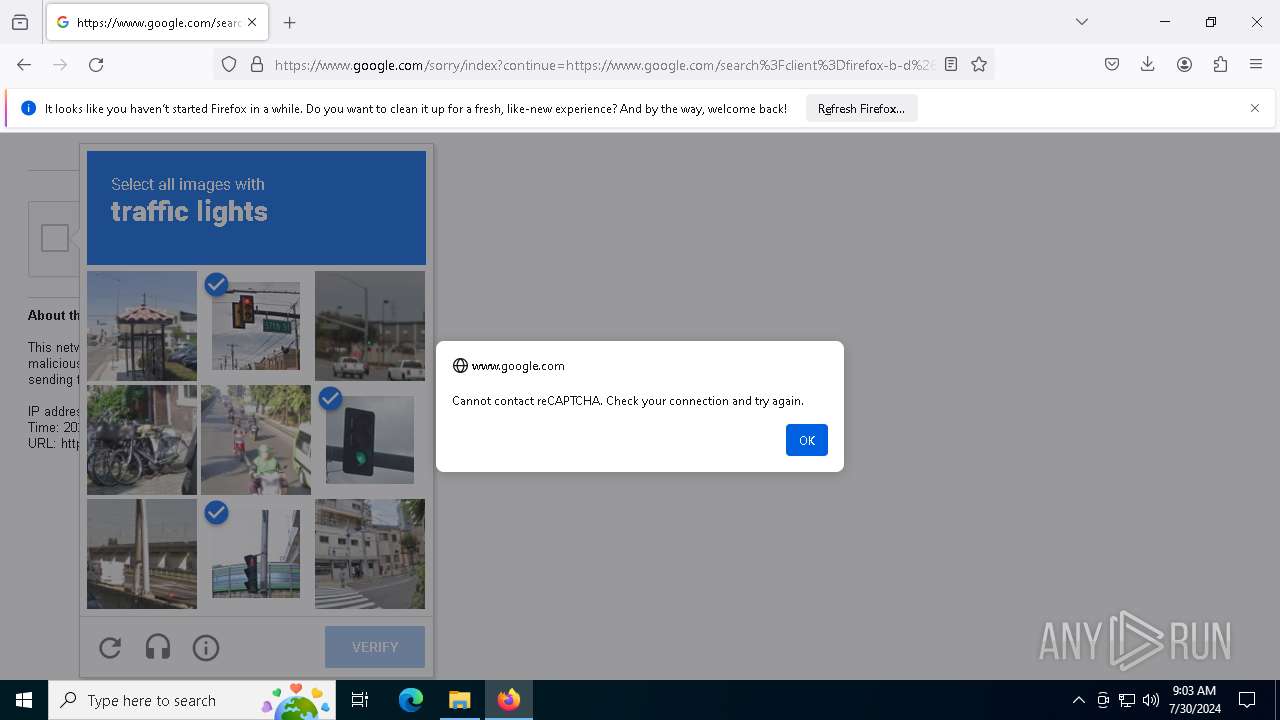Show hidden system tray icons
Screen dimensions: 1280x720
click(x=1078, y=700)
